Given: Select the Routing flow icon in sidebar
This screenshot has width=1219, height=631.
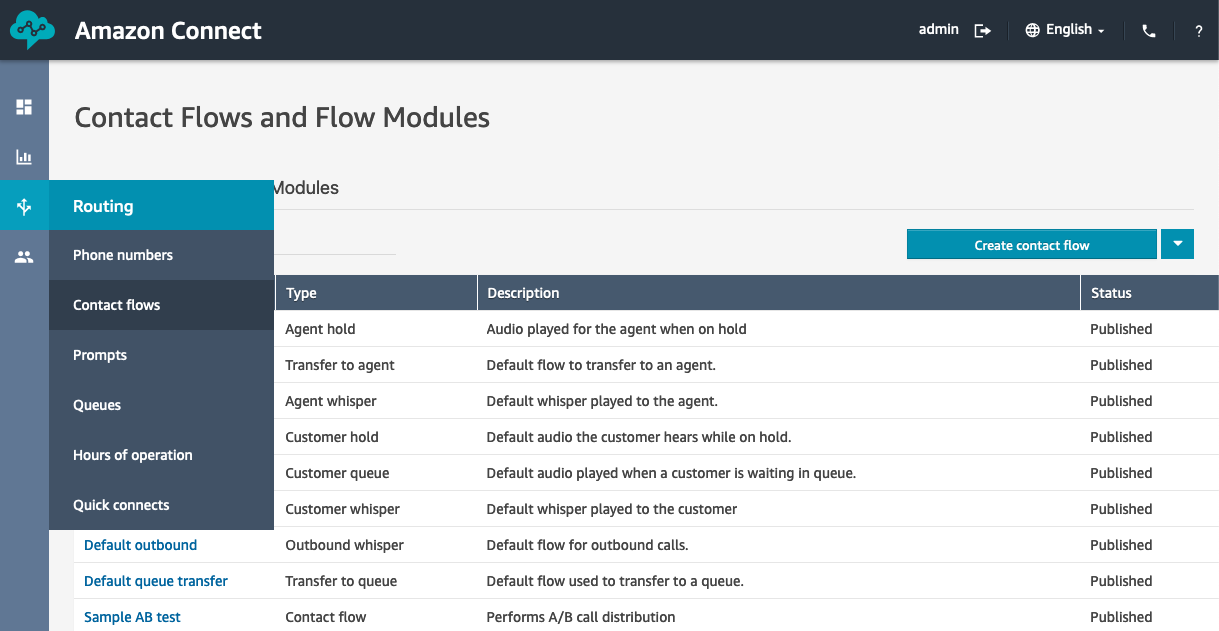Looking at the screenshot, I should pos(24,207).
